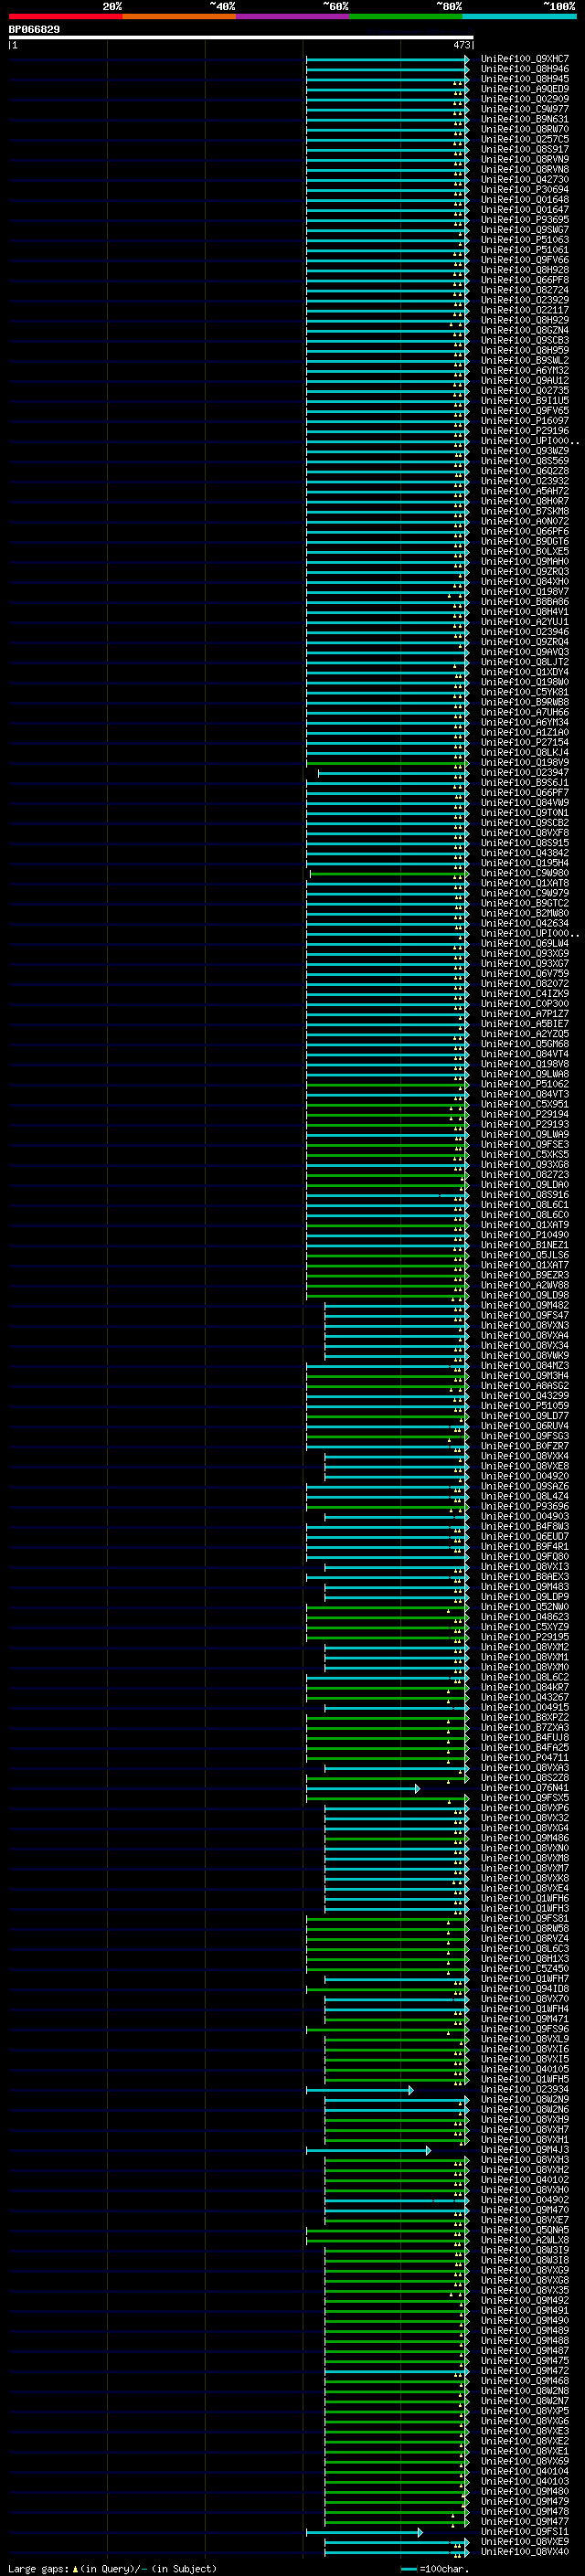Open hit UniRef100_Q02909
Viewport: 585px width, 2576px height.
[524, 99]
